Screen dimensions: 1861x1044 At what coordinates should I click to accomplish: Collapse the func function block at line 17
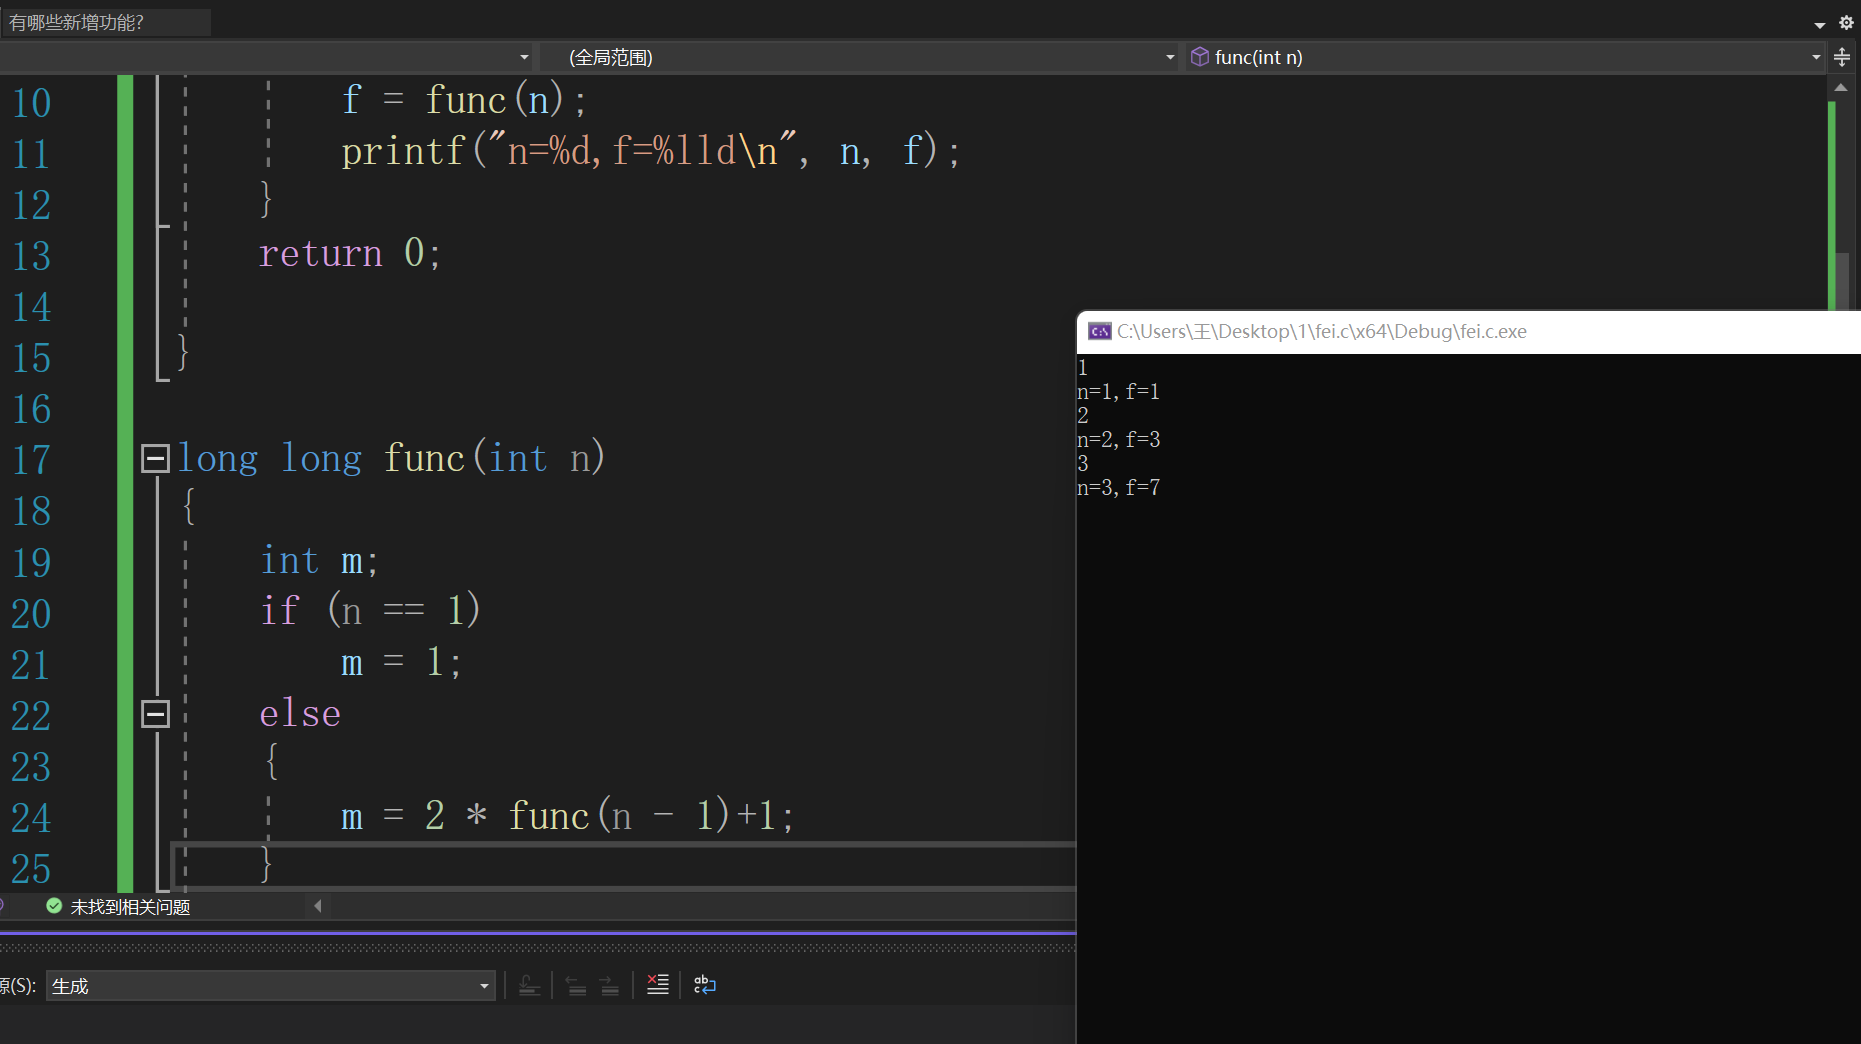(155, 459)
